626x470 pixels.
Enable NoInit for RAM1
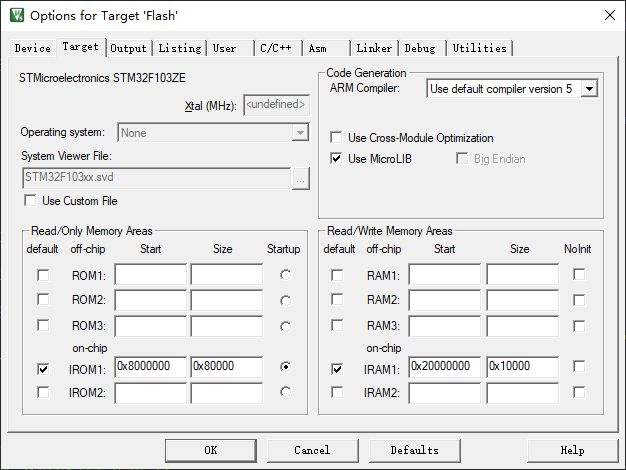tap(579, 274)
